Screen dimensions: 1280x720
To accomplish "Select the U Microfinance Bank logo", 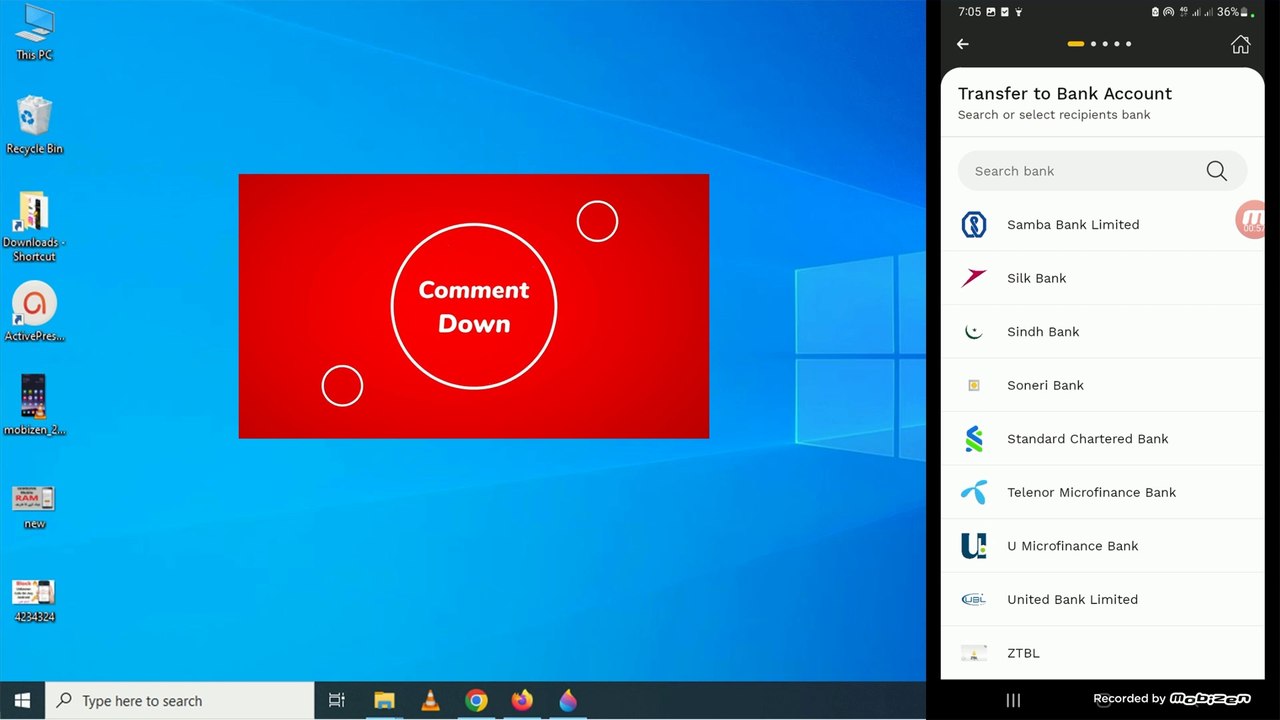I will 974,546.
